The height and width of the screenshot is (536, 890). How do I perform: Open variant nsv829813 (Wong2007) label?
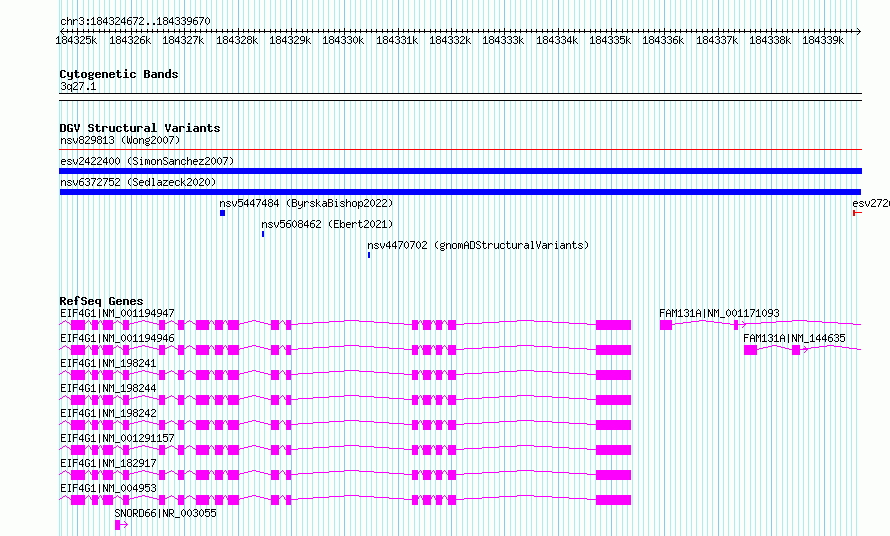pos(120,140)
